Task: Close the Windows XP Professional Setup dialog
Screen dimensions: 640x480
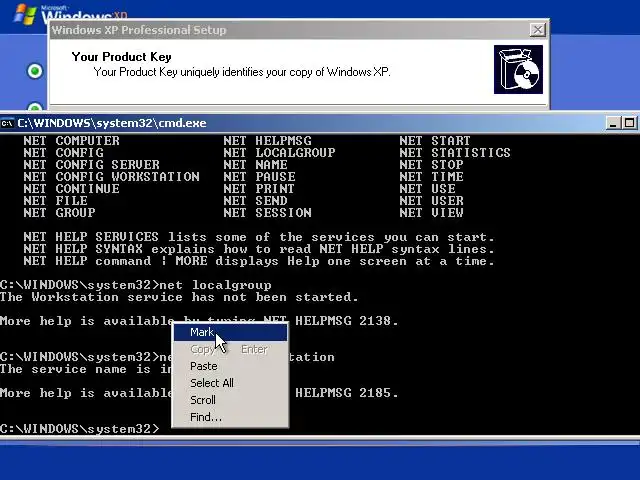Action: coord(538,30)
